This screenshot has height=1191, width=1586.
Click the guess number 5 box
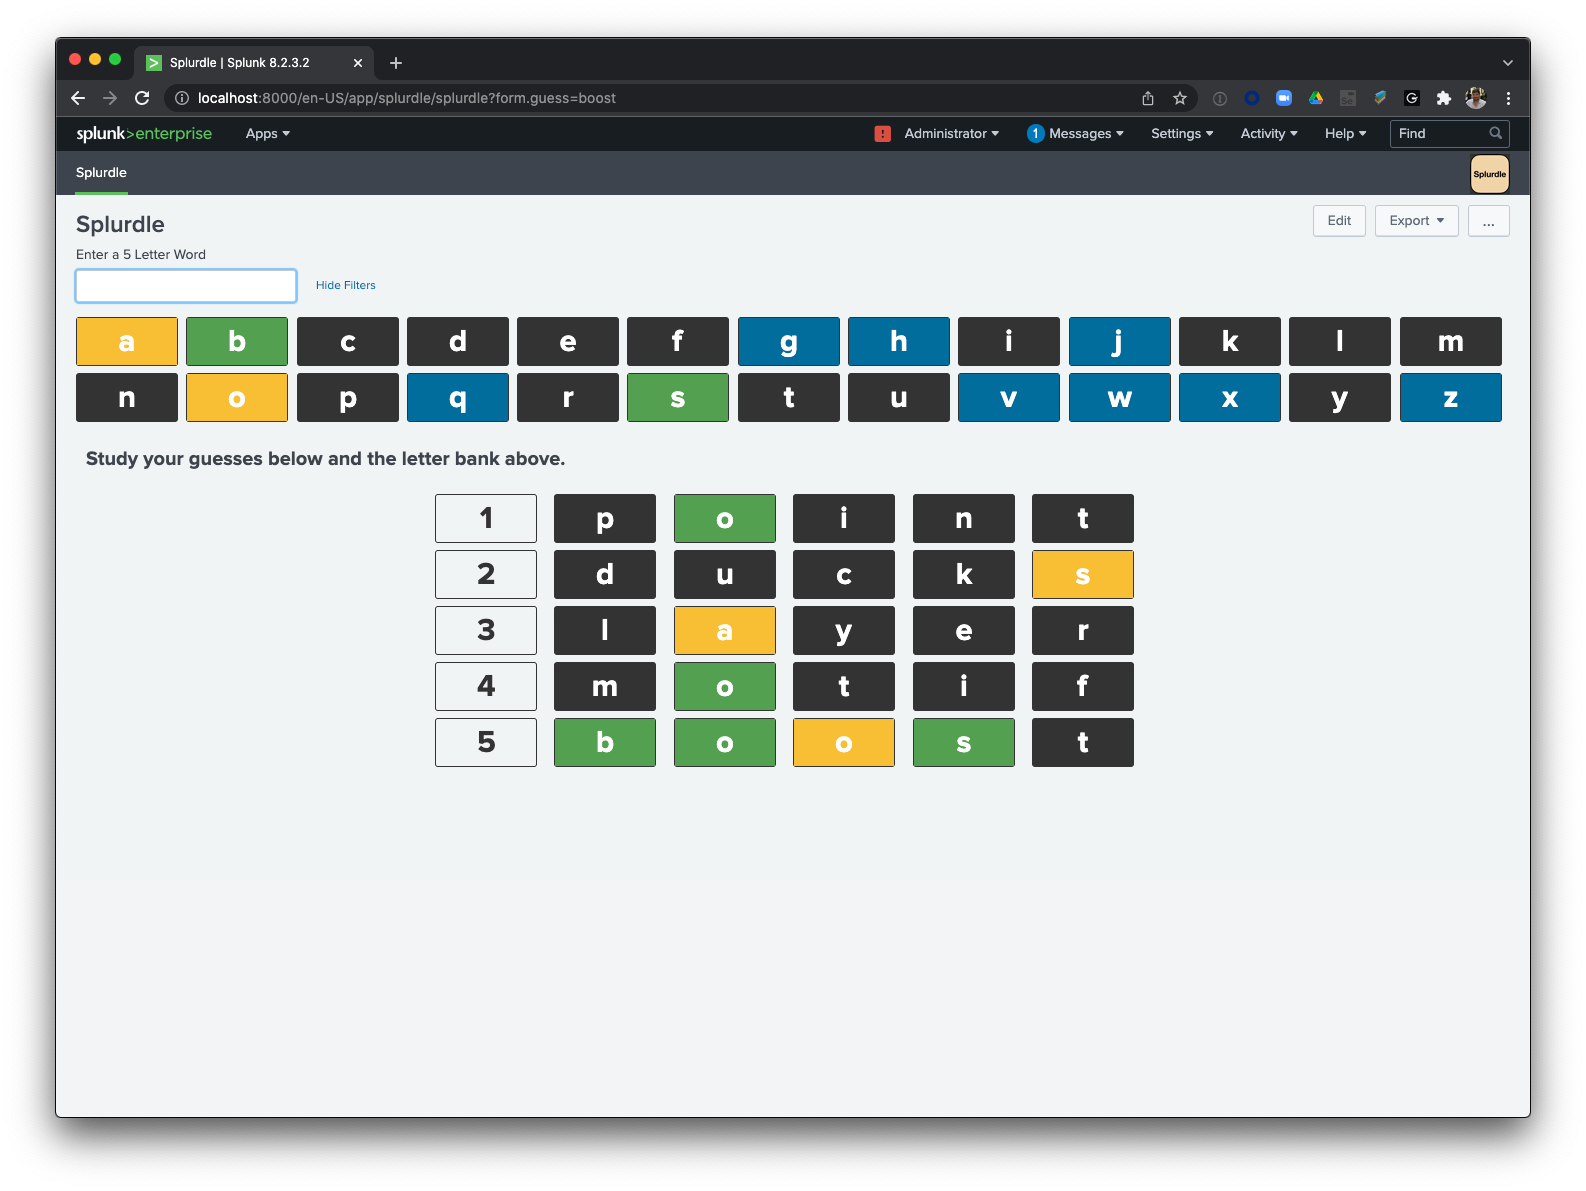click(x=486, y=743)
